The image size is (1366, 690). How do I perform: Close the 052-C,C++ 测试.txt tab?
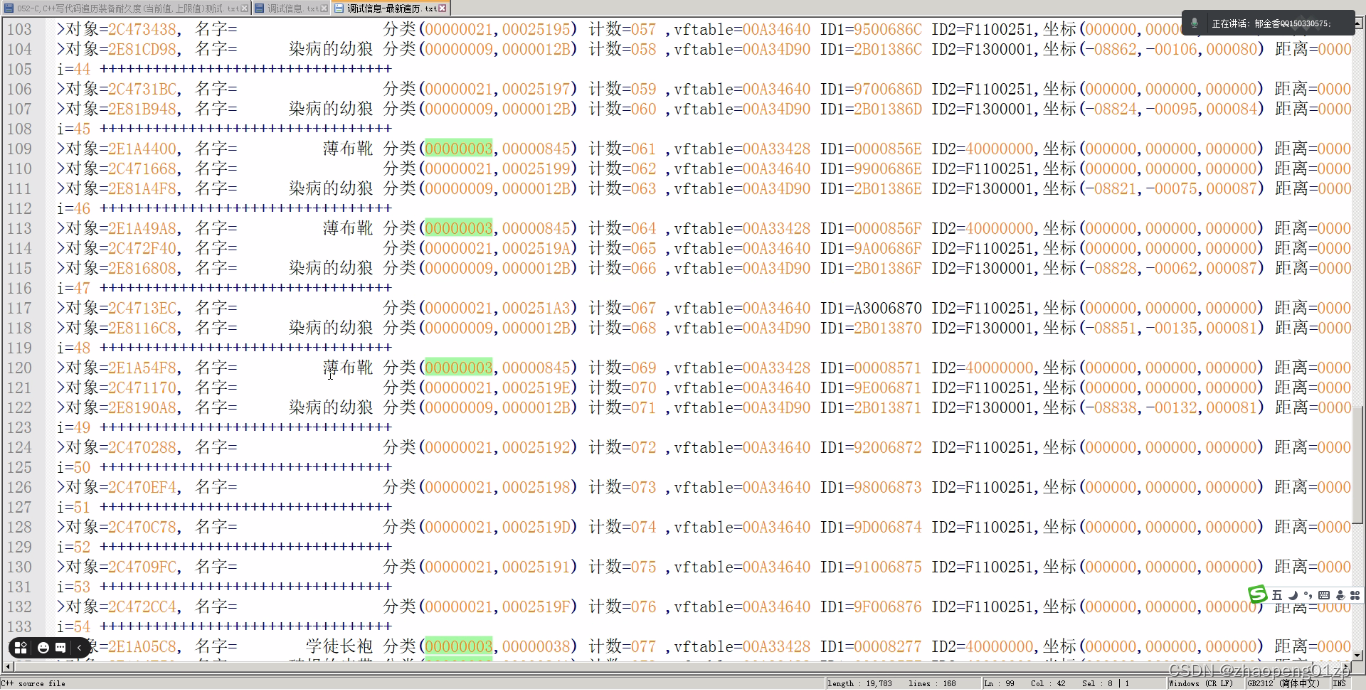244,8
